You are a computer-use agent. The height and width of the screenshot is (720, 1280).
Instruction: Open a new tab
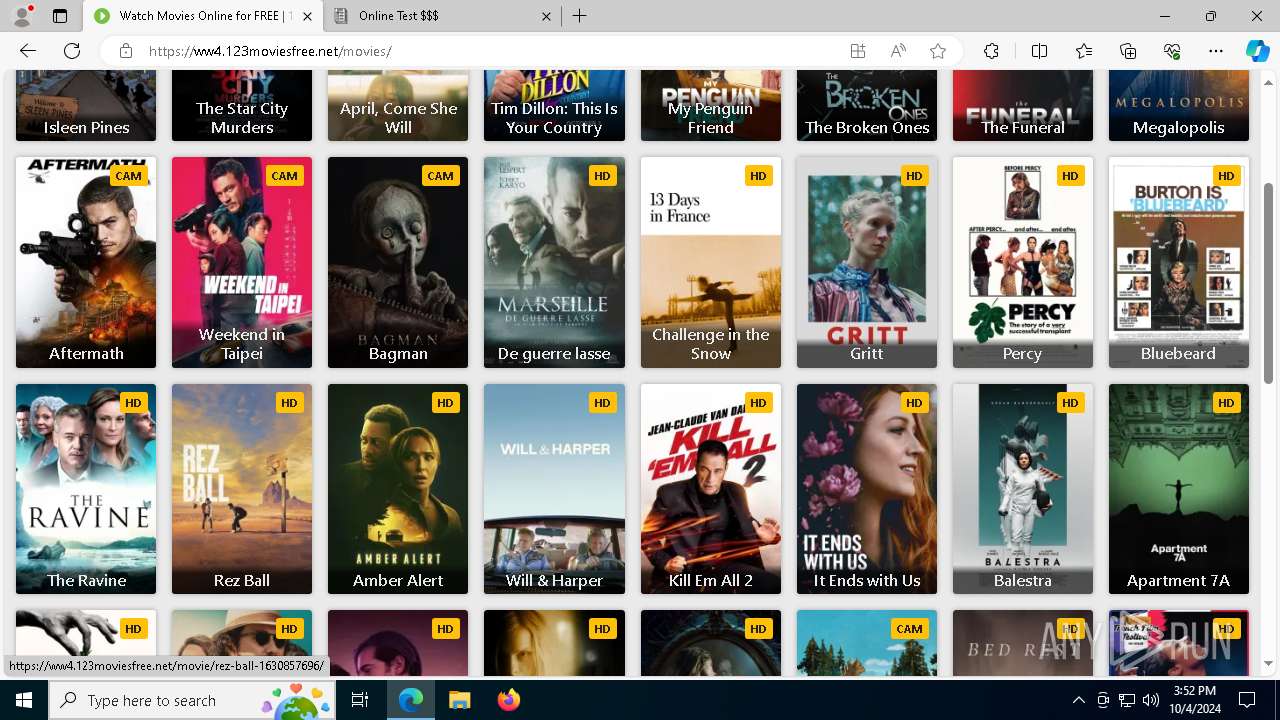coord(580,16)
